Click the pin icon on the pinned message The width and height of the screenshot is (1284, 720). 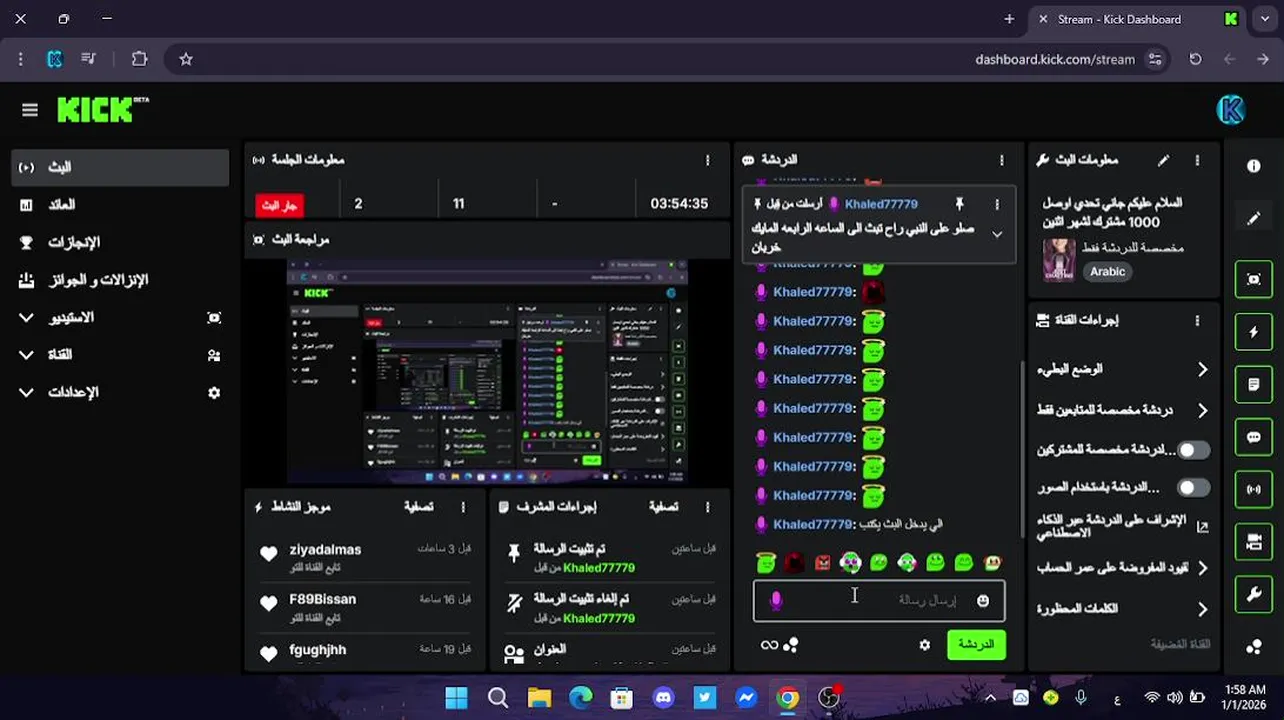pyautogui.click(x=959, y=204)
